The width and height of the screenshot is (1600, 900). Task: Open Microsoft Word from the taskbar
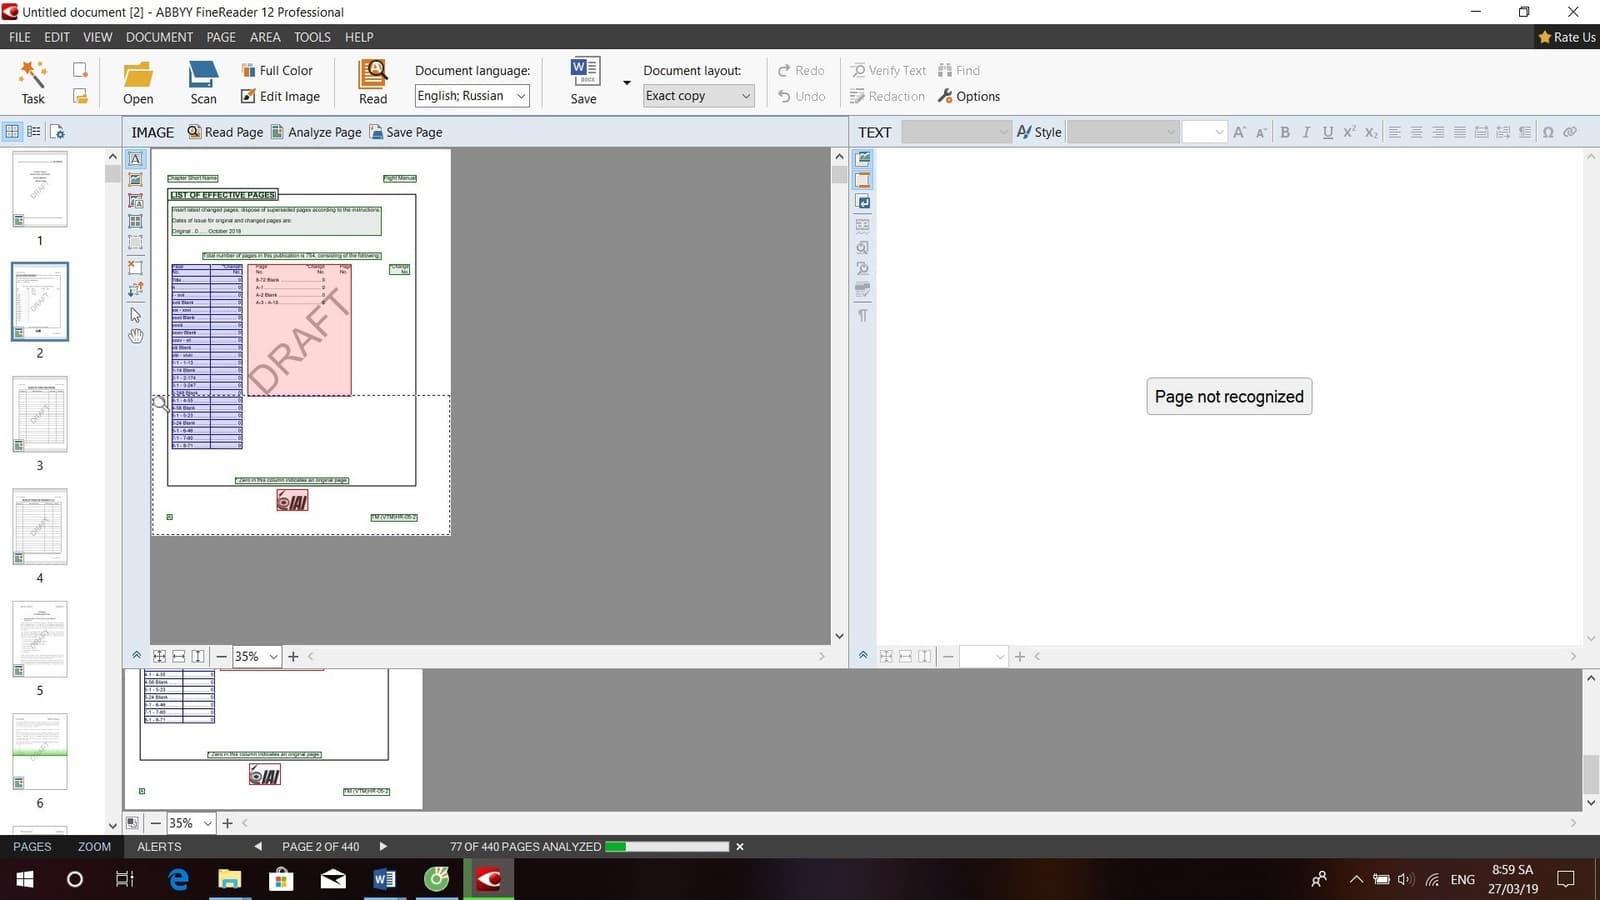coord(384,879)
